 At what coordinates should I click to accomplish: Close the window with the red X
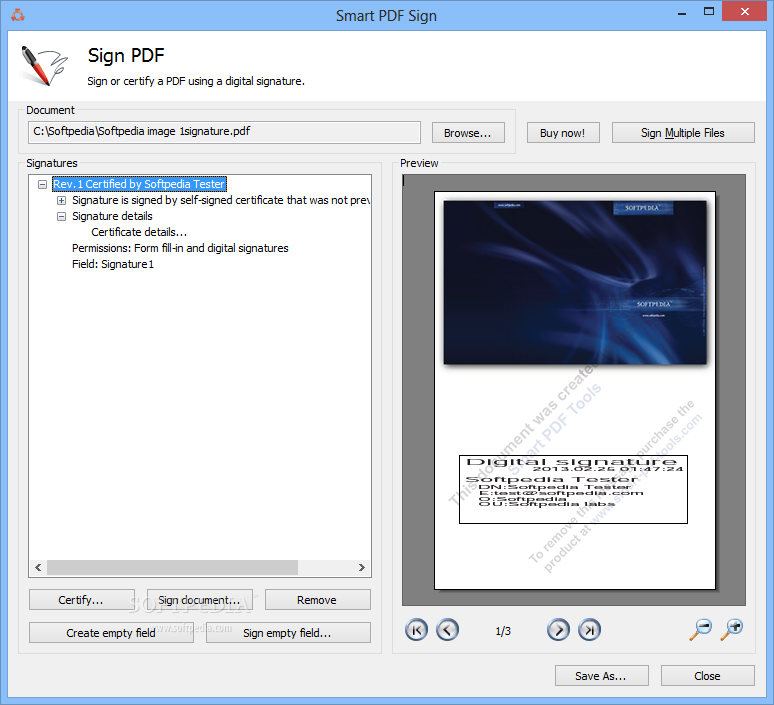point(744,11)
